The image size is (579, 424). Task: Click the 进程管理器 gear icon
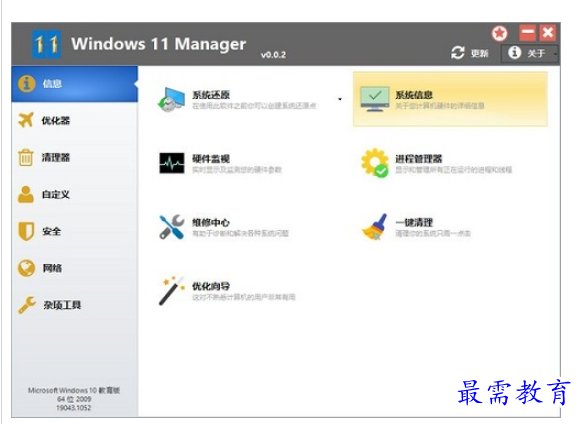375,163
